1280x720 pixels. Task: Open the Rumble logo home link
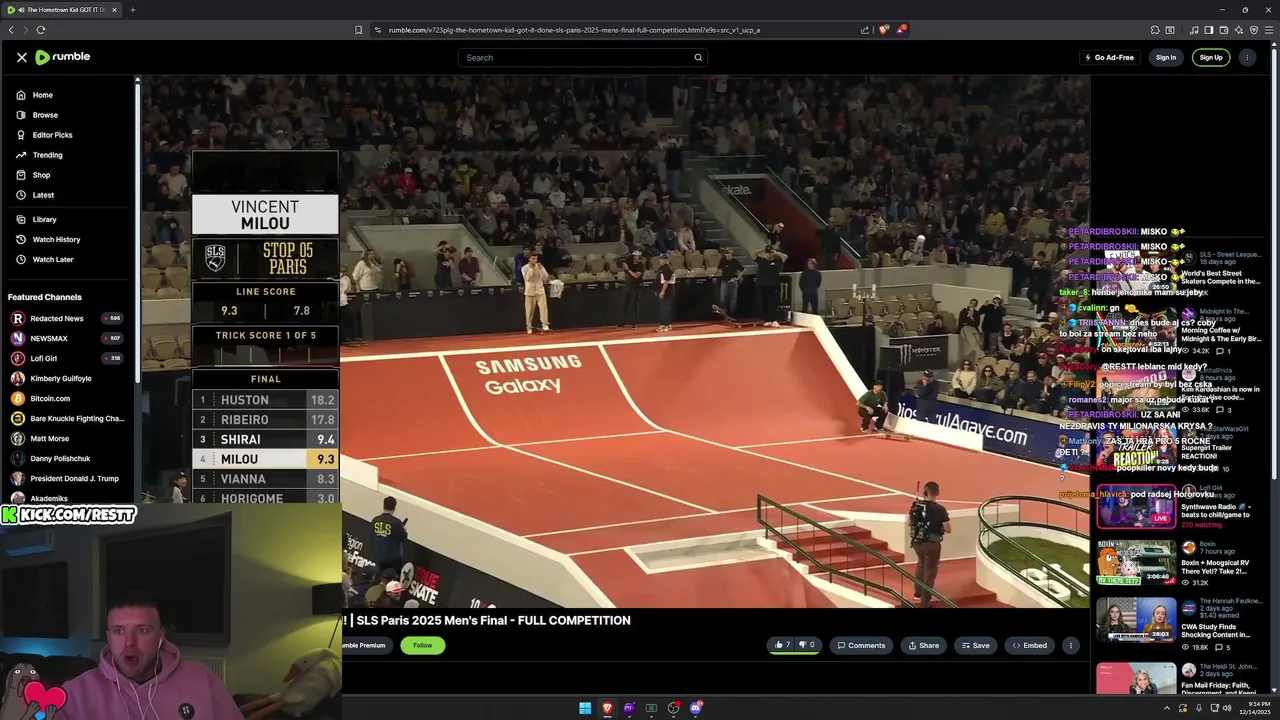63,57
